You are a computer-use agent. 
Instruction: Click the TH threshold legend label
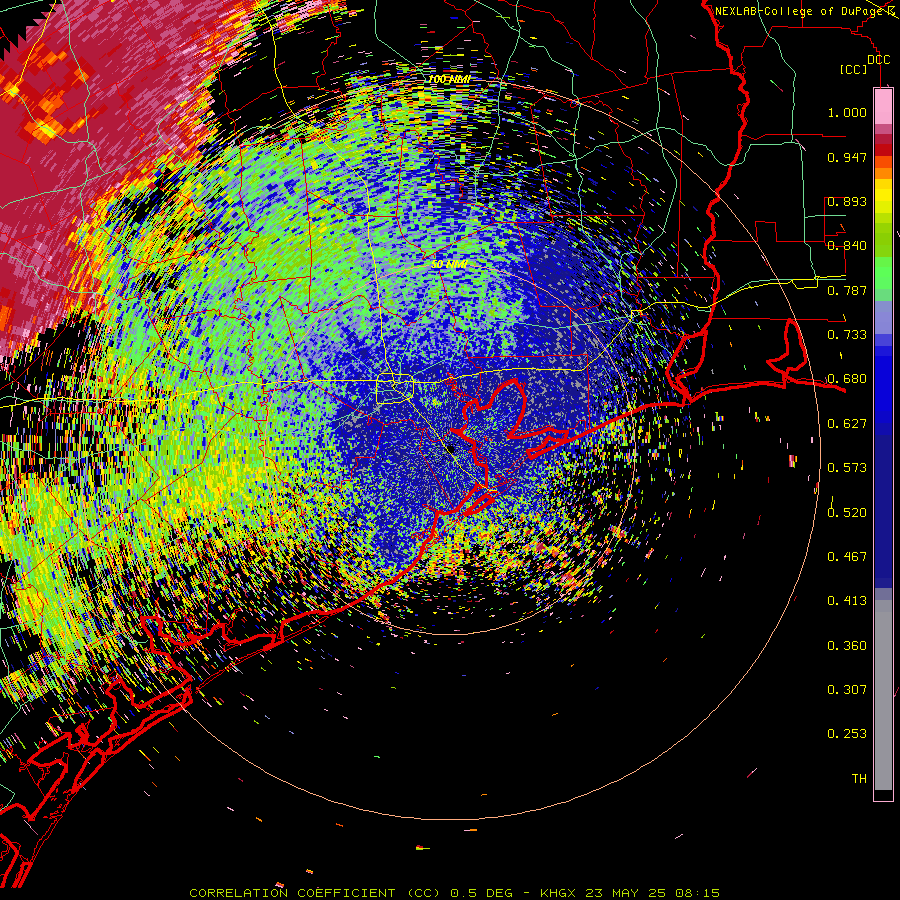coord(859,779)
